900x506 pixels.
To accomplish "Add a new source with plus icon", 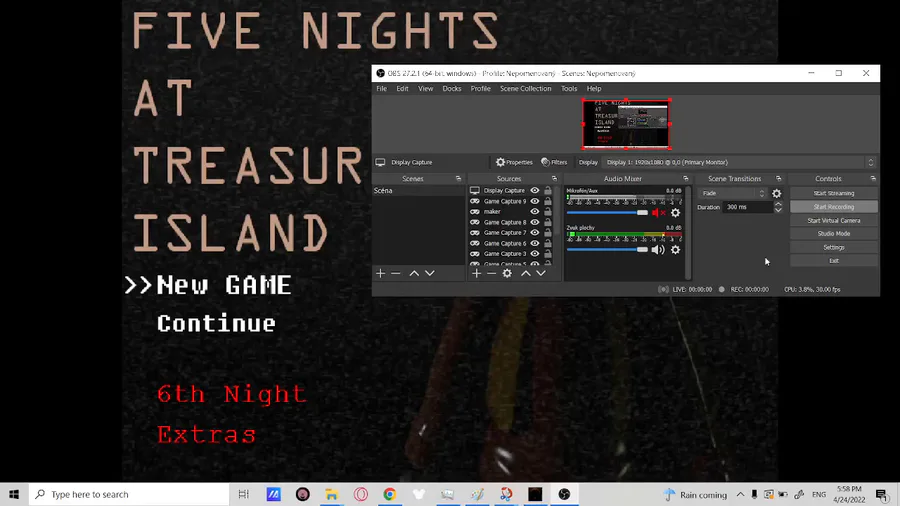I will click(x=476, y=274).
